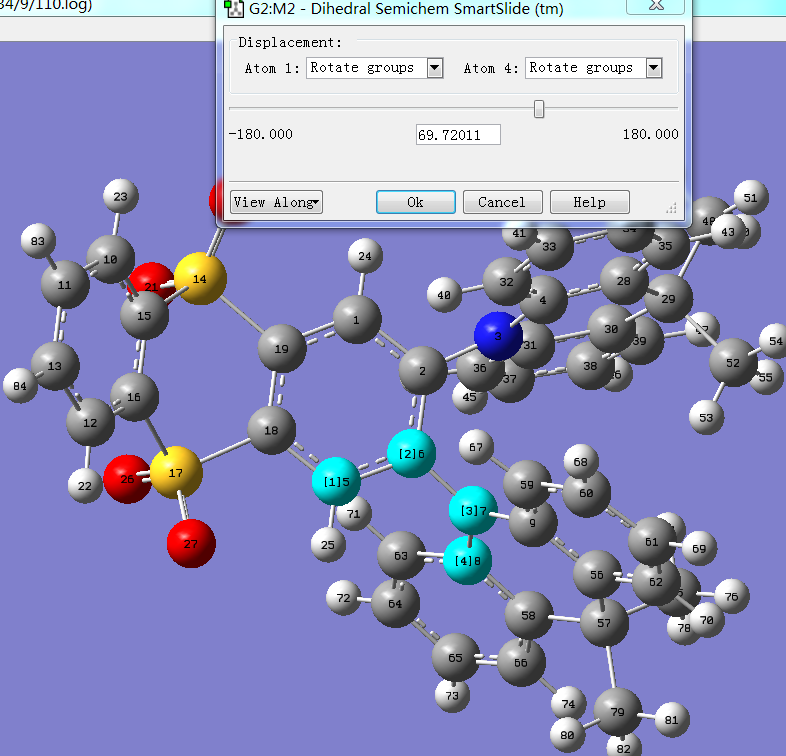Close the Dihedral SmartSlide dialog
This screenshot has width=786, height=756.
pos(656,6)
